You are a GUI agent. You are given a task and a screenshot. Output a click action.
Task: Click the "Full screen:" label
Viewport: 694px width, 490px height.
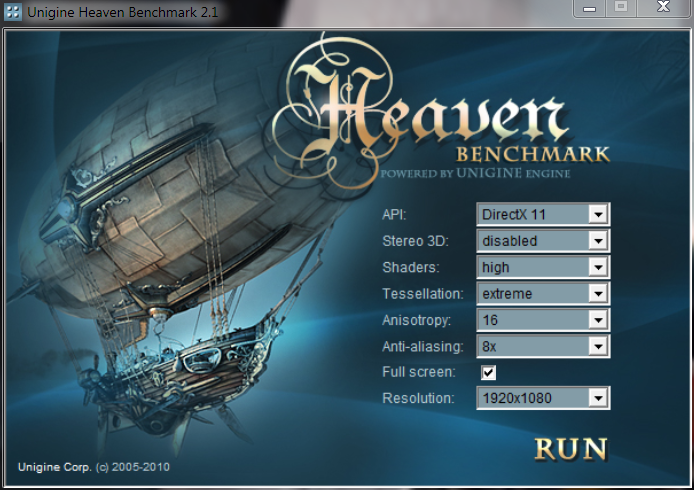419,372
